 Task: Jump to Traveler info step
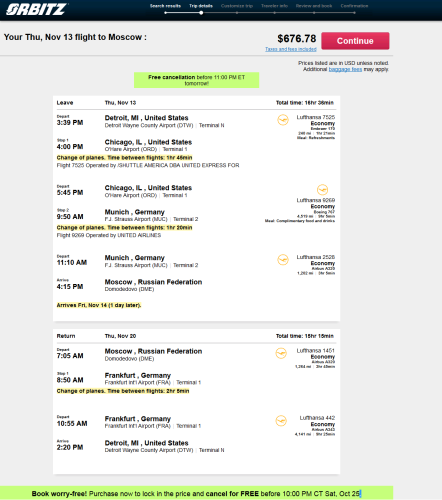tap(274, 6)
